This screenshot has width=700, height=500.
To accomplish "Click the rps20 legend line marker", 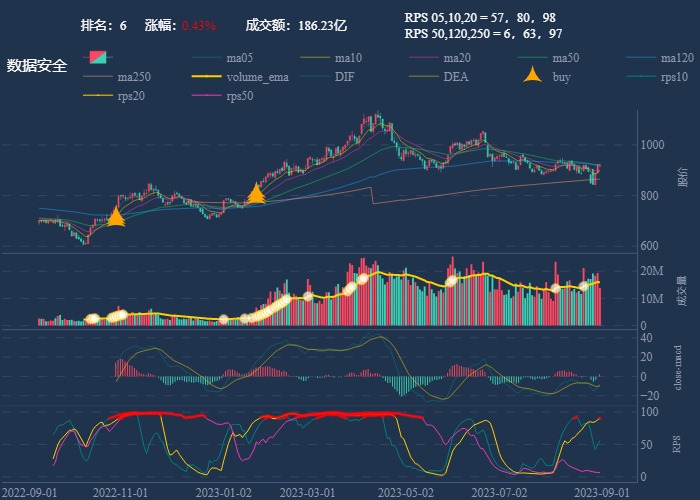I will (x=100, y=96).
